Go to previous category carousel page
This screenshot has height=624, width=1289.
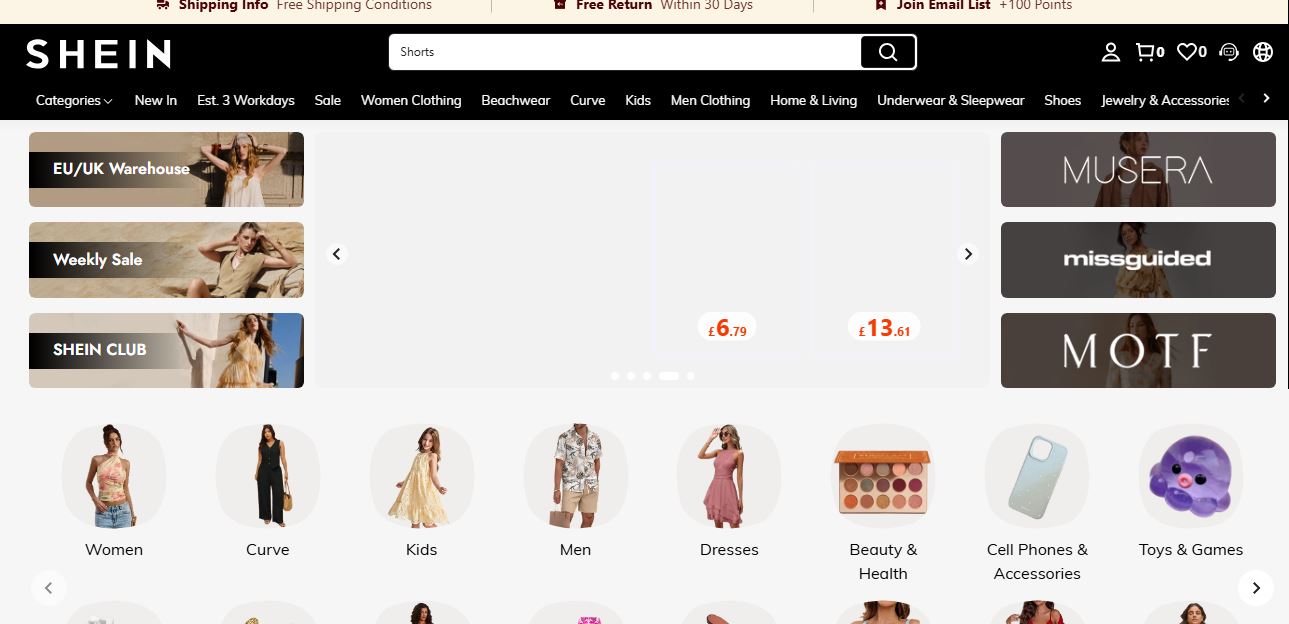[49, 588]
